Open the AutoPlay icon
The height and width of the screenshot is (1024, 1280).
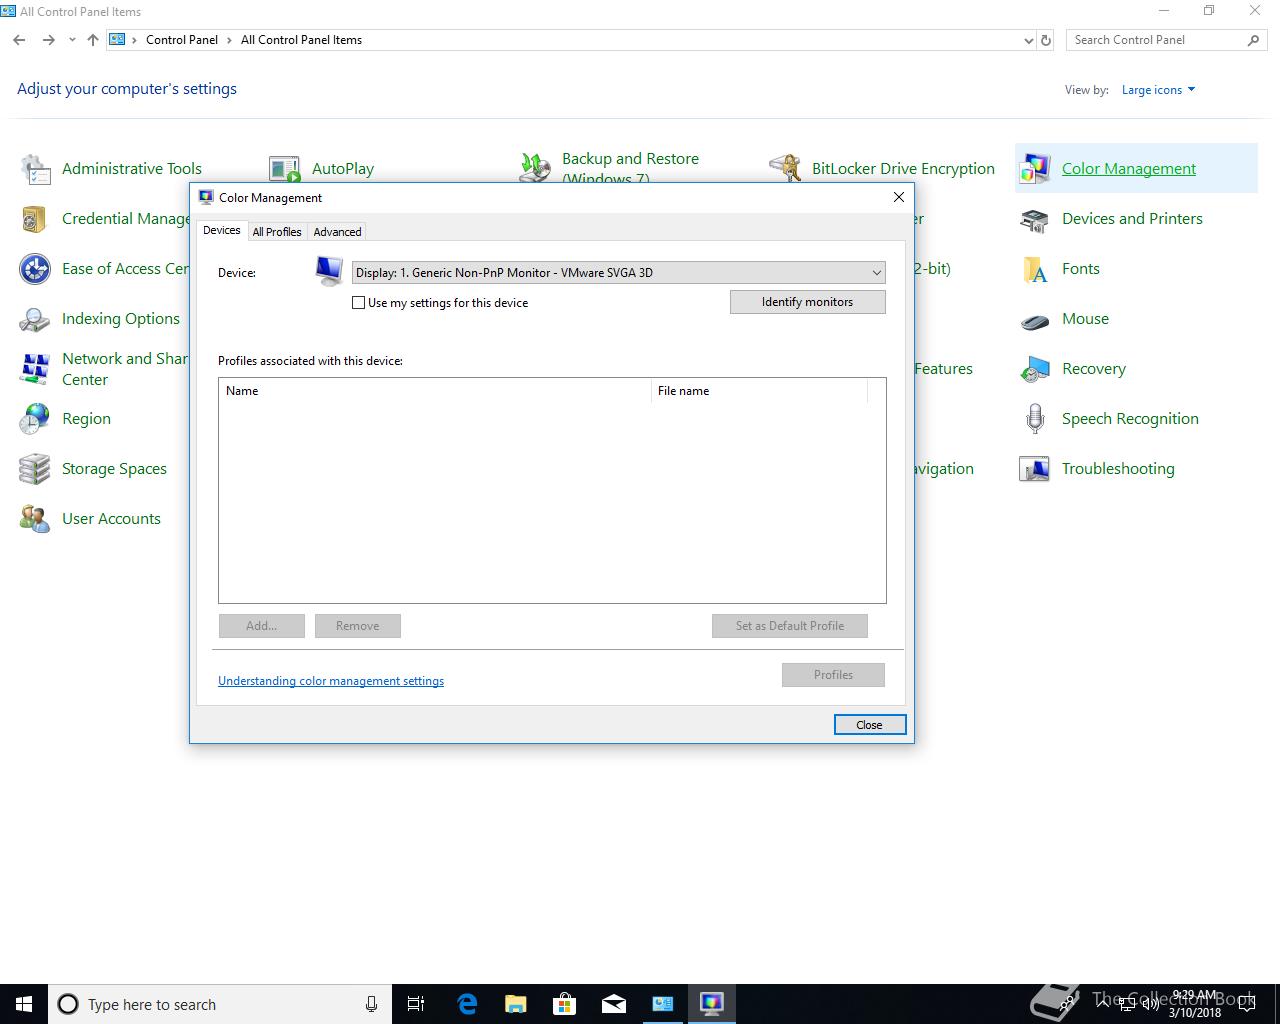pyautogui.click(x=285, y=169)
